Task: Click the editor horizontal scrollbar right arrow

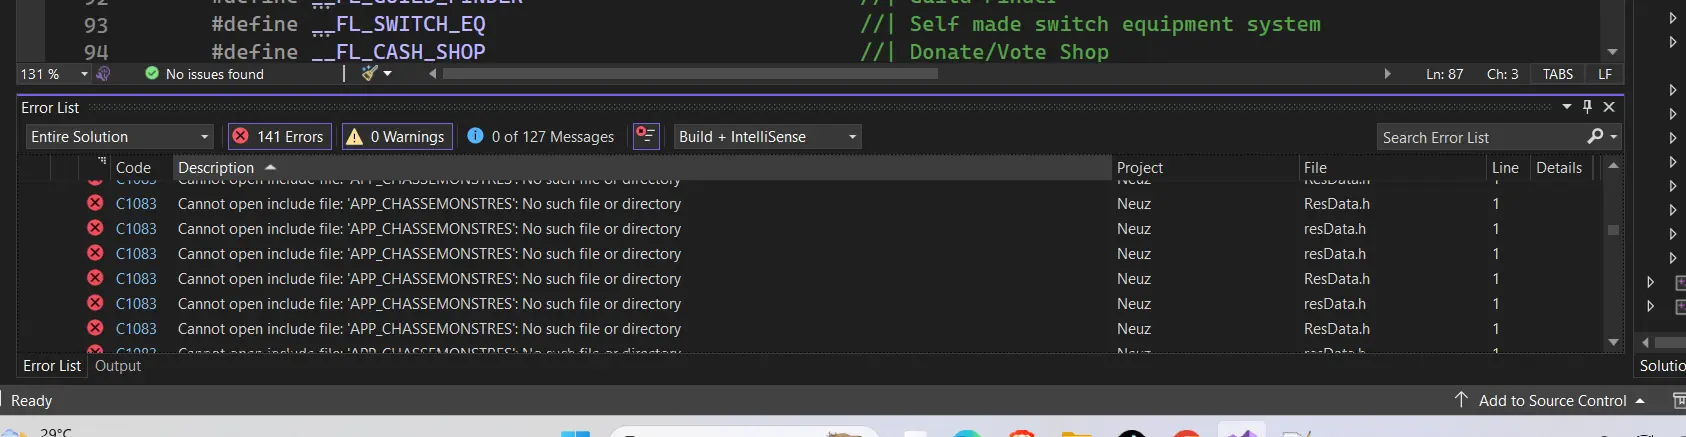Action: (x=1387, y=74)
